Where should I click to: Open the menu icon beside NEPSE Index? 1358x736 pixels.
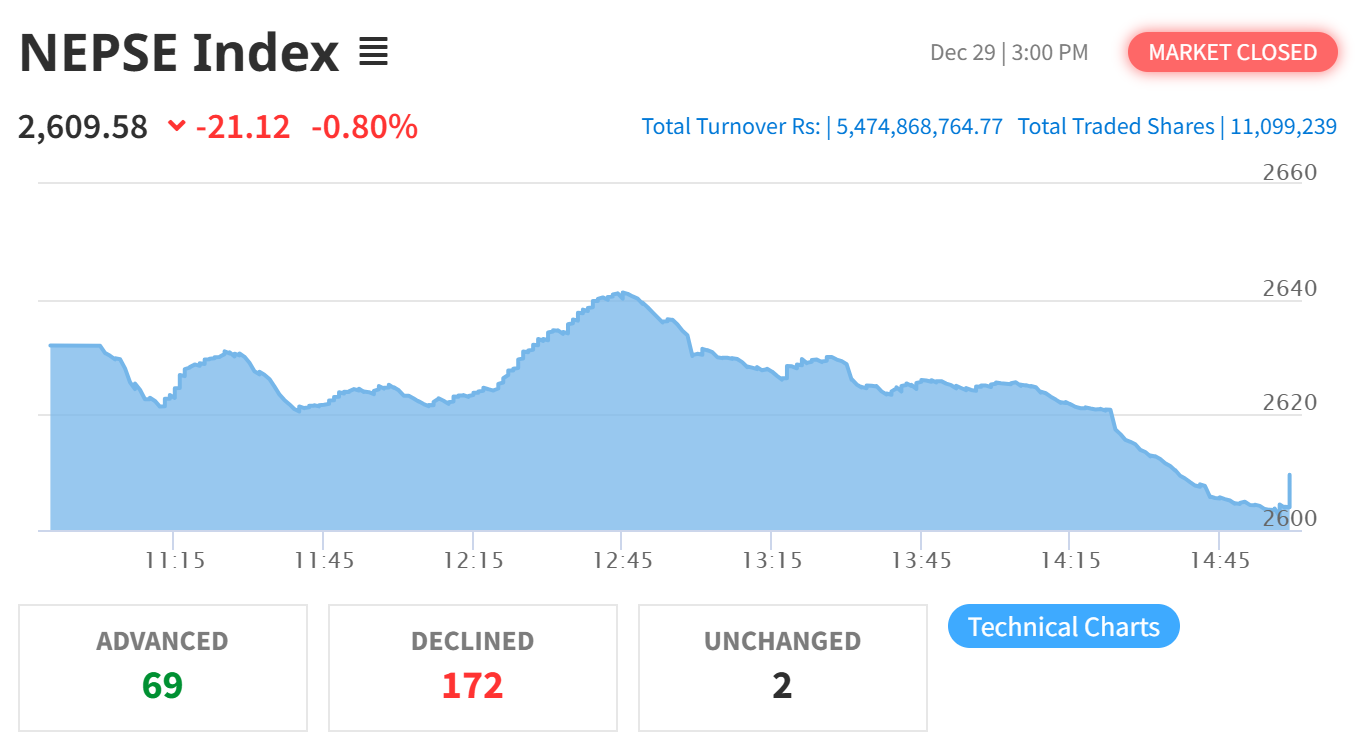pos(373,52)
